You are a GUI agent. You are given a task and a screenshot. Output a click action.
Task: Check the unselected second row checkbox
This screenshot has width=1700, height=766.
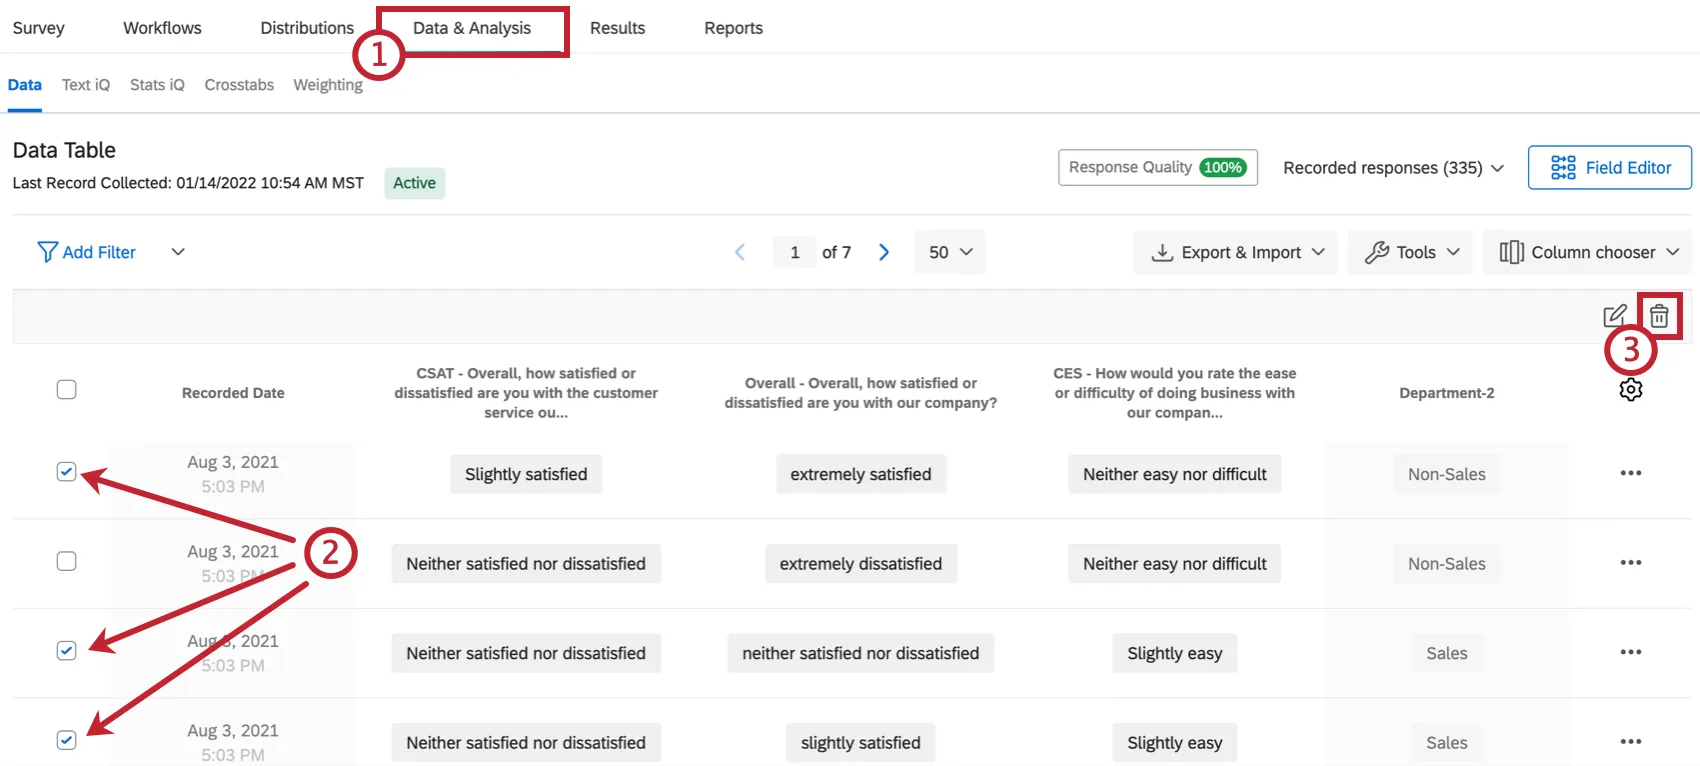(67, 561)
